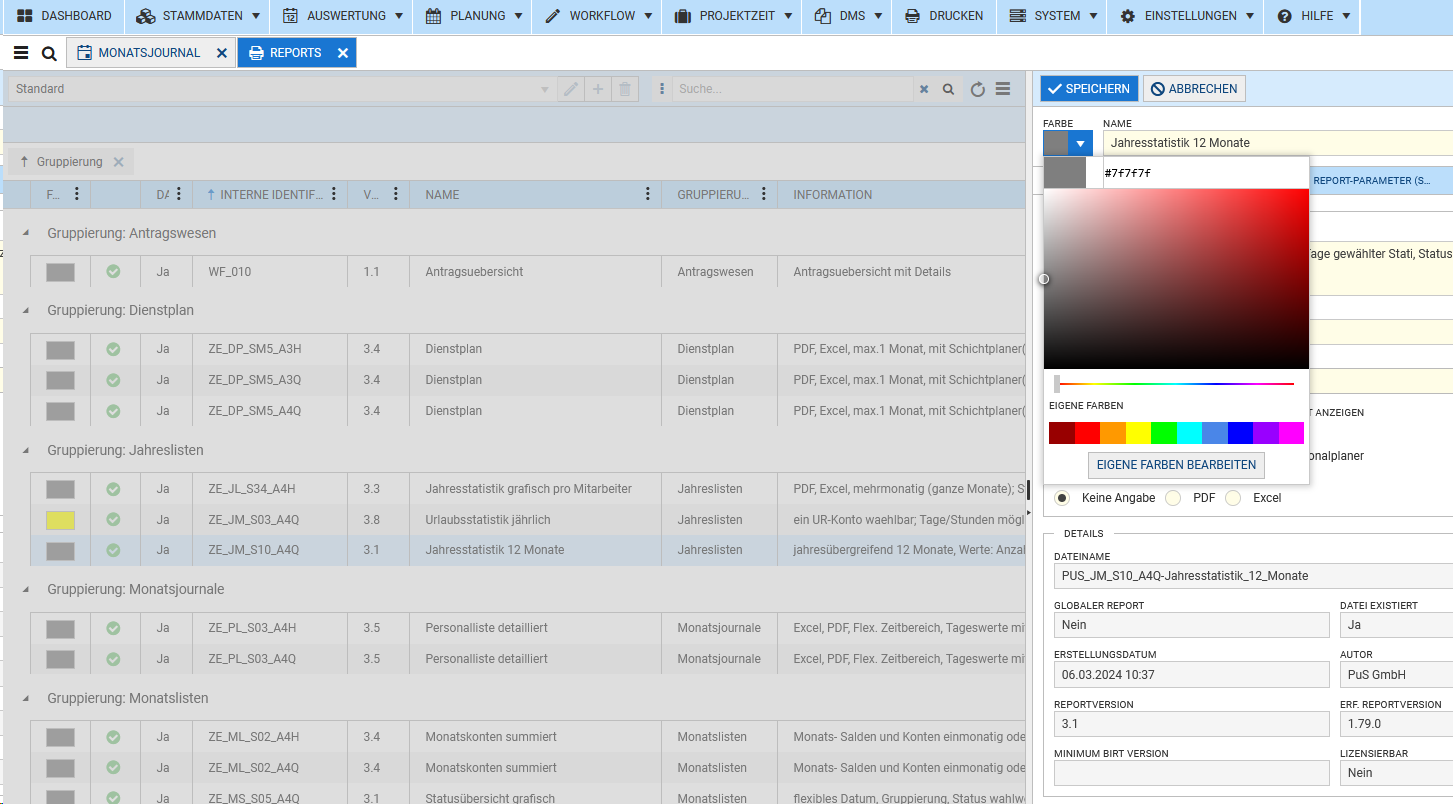
Task: Click the Dashboard menu icon item
Action: (63, 16)
